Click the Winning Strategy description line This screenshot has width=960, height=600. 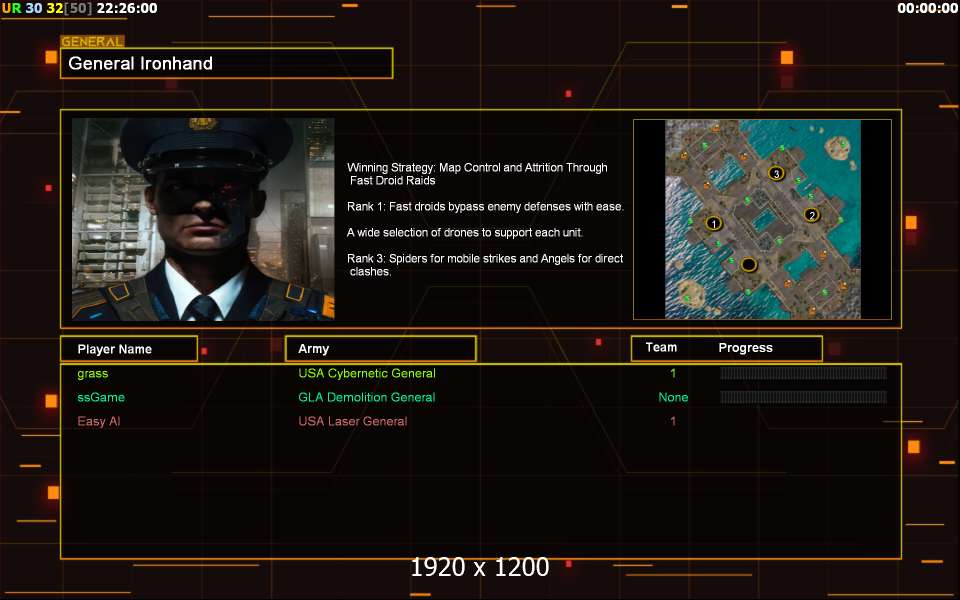coord(477,174)
